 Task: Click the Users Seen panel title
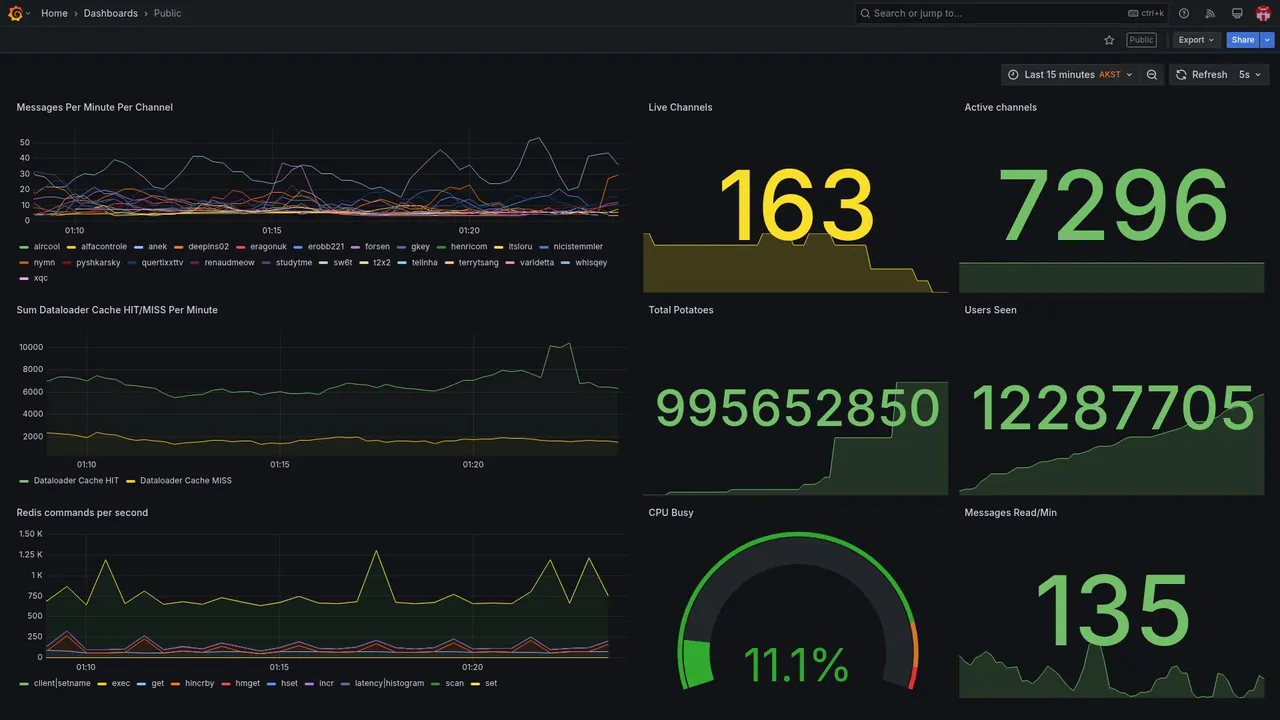(x=990, y=310)
